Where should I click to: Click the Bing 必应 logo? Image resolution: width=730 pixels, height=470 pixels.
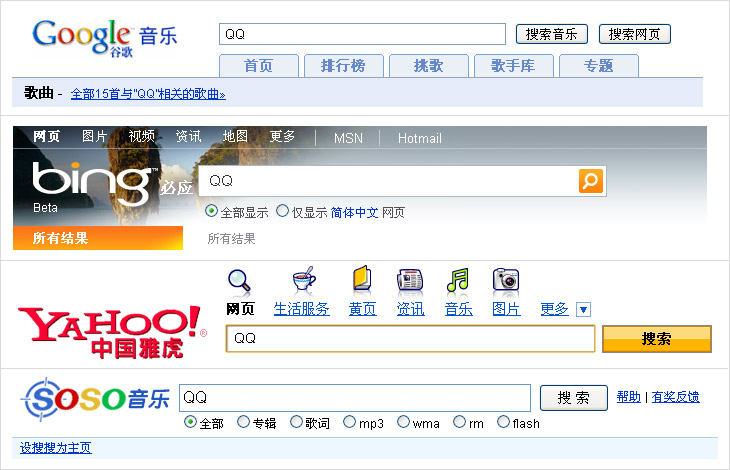[x=112, y=184]
